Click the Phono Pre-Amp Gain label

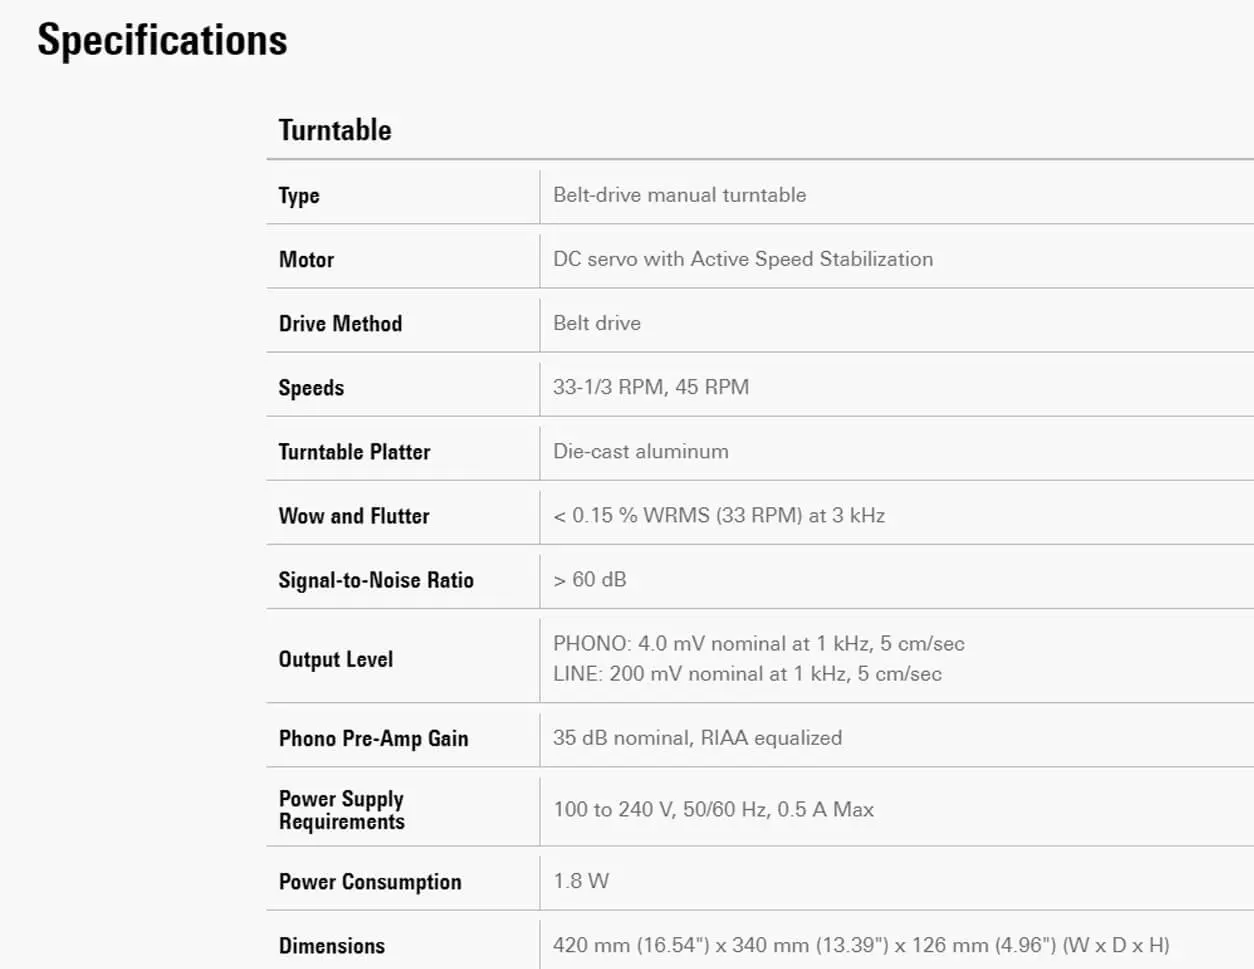click(x=373, y=738)
